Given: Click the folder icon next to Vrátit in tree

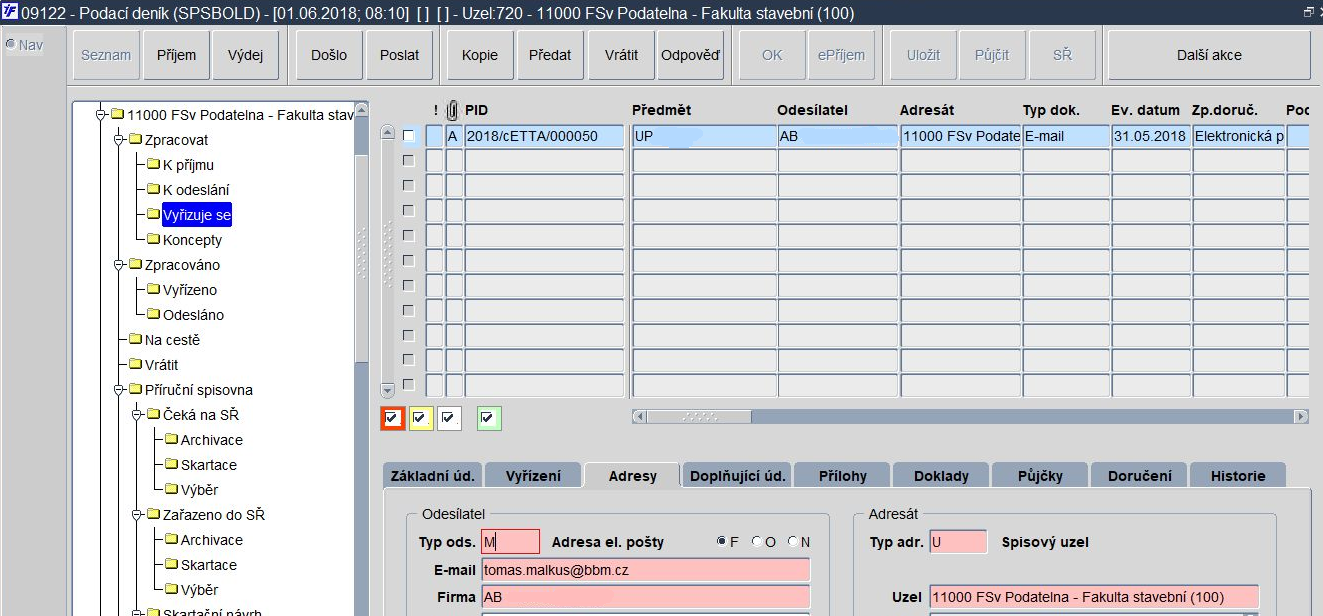Looking at the screenshot, I should (135, 364).
